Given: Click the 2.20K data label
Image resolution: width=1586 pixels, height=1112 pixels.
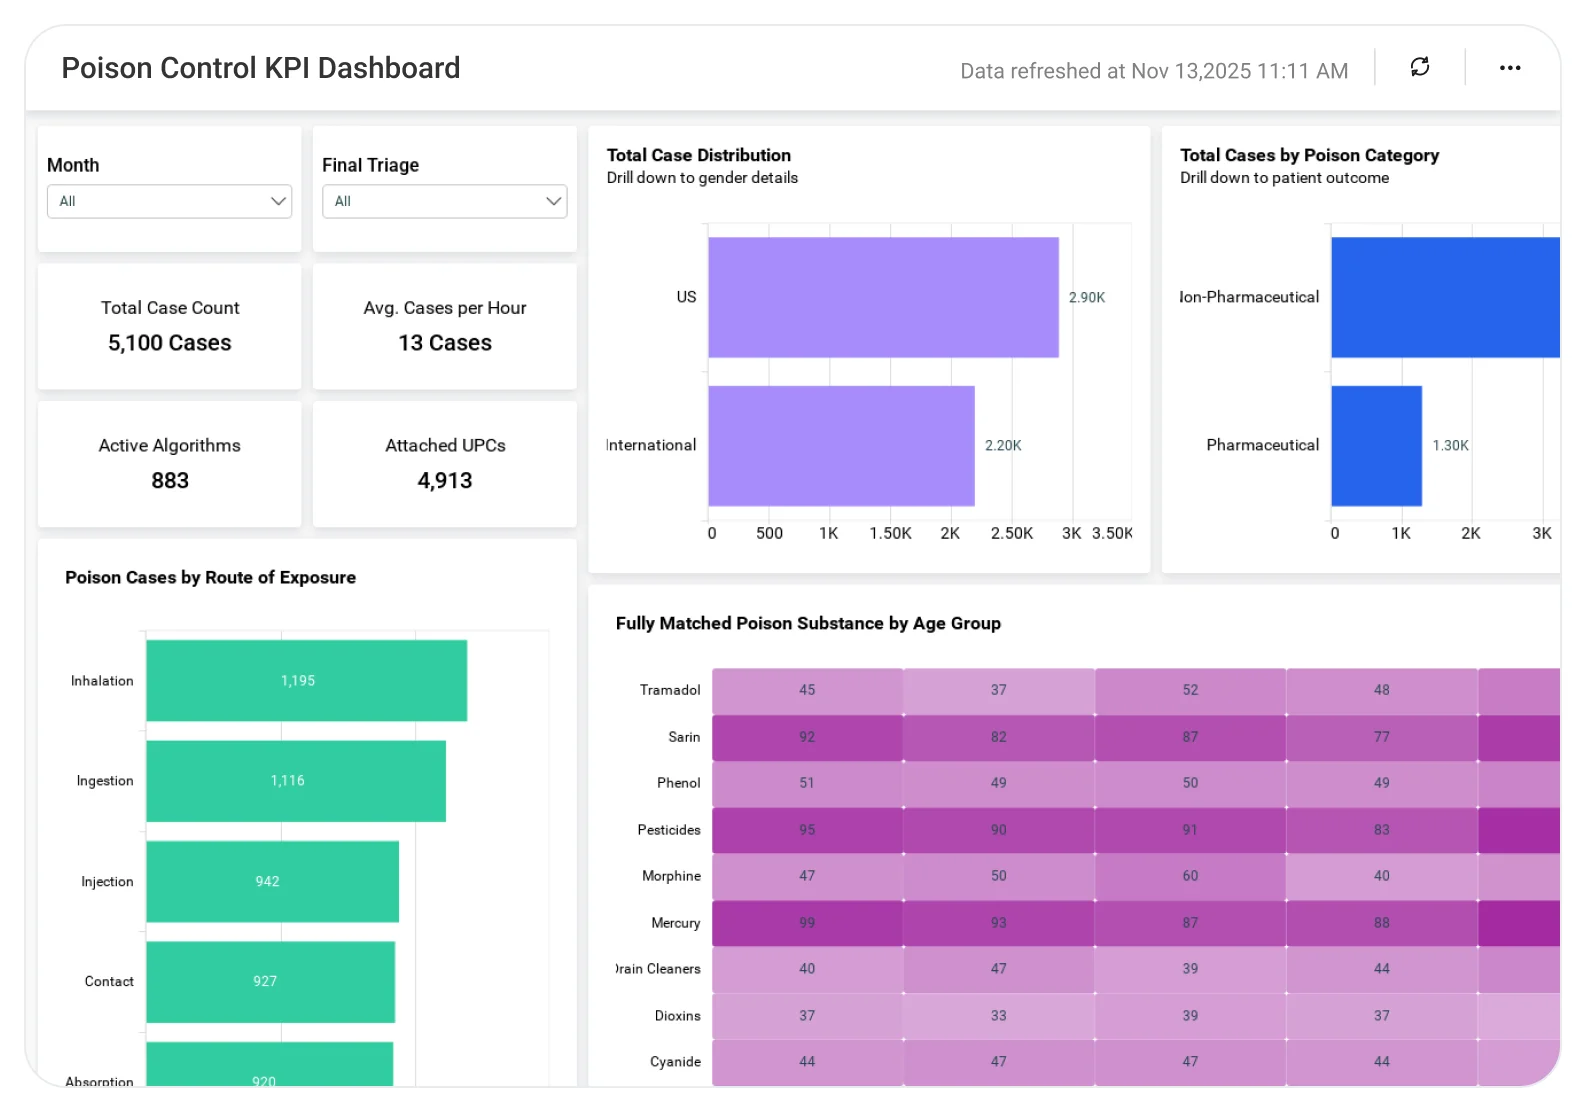Looking at the screenshot, I should click(1003, 446).
